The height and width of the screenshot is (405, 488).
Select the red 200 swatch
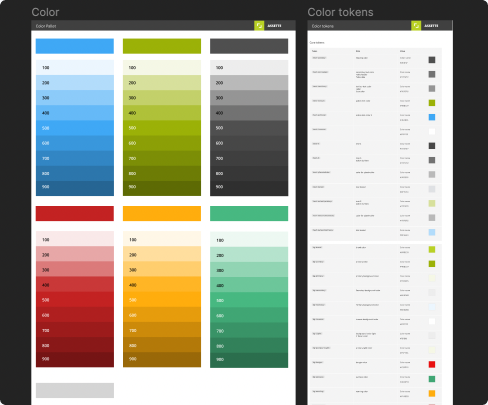[x=75, y=254]
